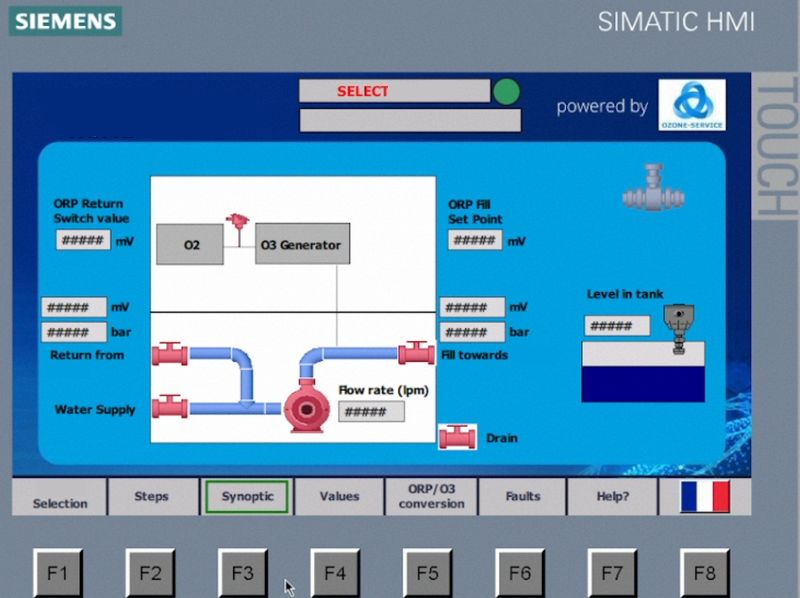
Task: Click the F1 function key
Action: [x=58, y=573]
